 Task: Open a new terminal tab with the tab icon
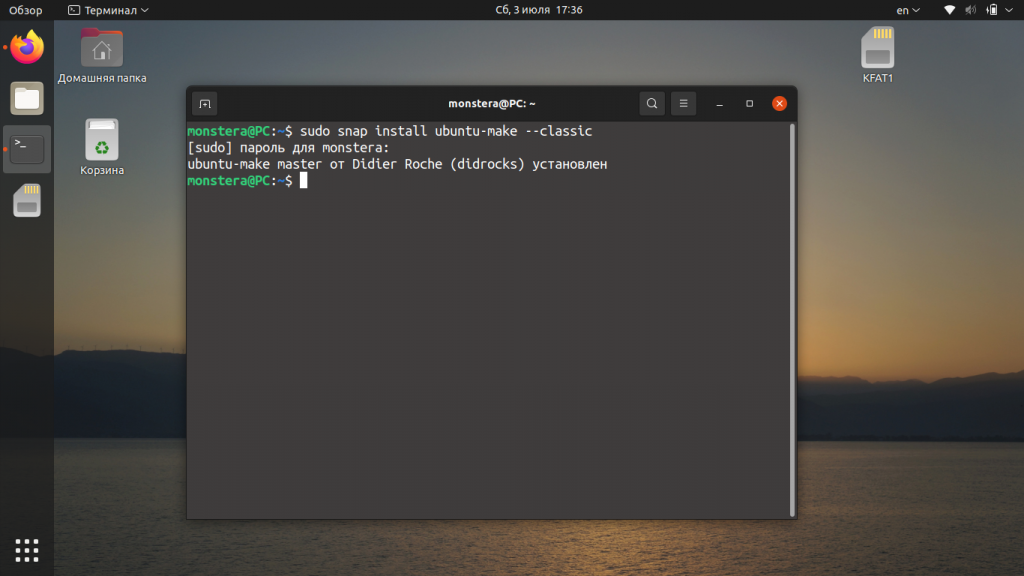[204, 103]
